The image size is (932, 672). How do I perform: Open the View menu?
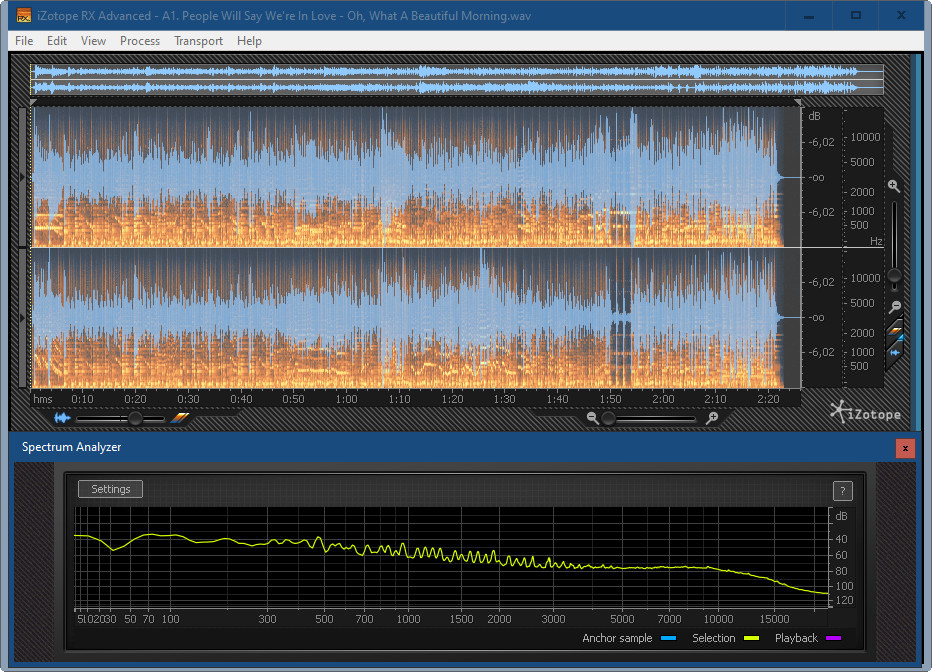93,41
